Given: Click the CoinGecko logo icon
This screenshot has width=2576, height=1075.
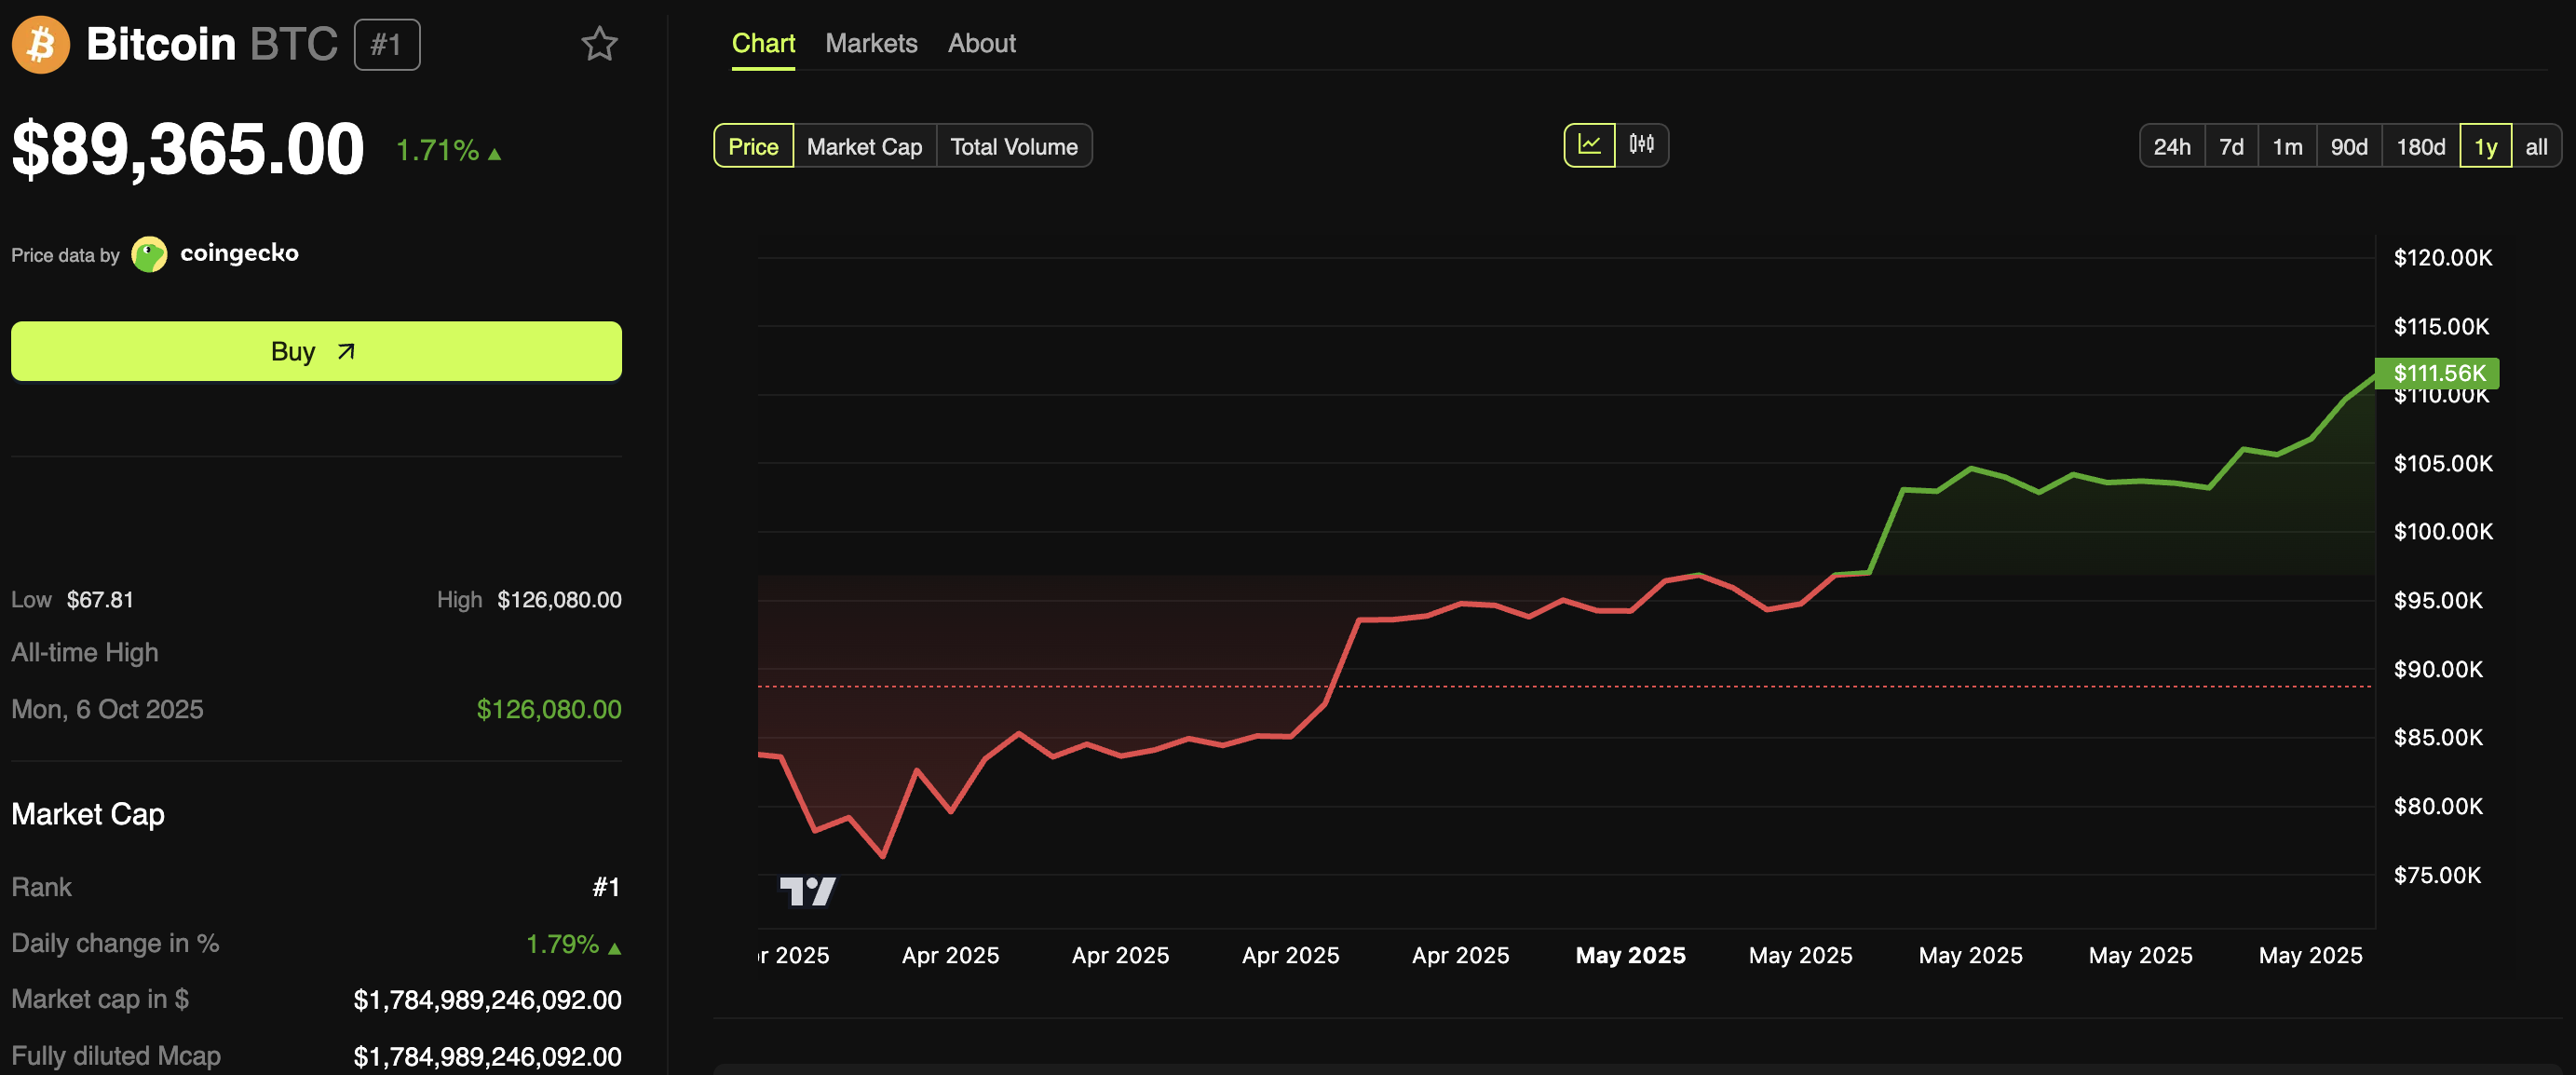Looking at the screenshot, I should coord(150,254).
